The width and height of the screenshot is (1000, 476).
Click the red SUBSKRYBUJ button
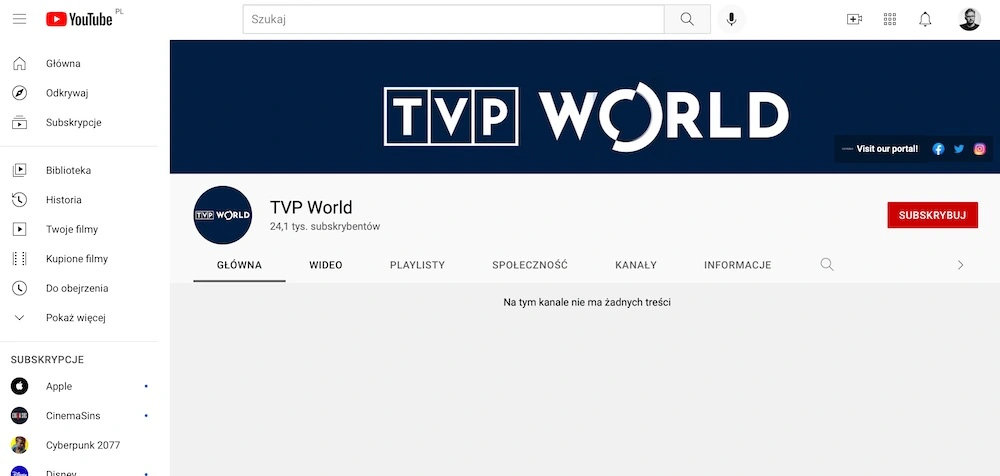click(932, 215)
